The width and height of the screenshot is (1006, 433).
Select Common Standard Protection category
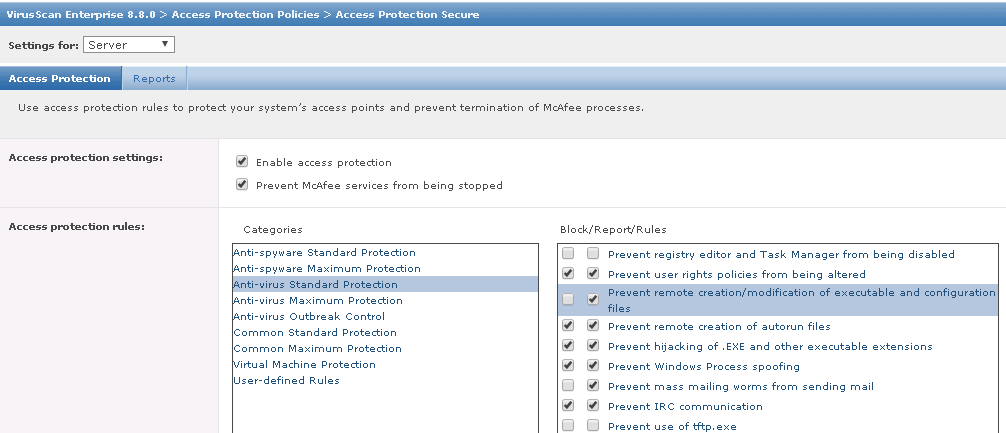[315, 332]
